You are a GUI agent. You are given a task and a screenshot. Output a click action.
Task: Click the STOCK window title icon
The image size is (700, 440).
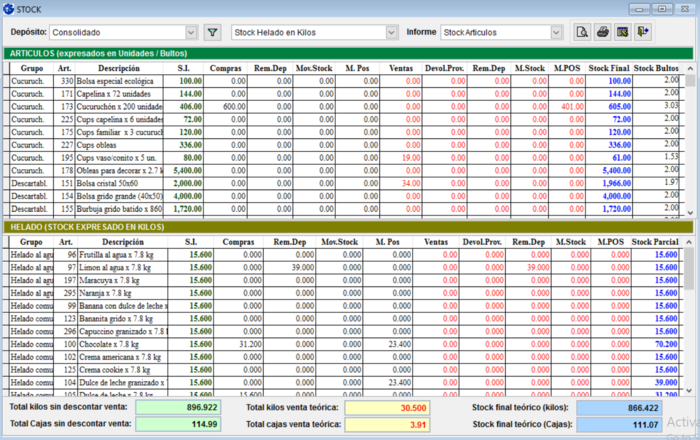[8, 8]
